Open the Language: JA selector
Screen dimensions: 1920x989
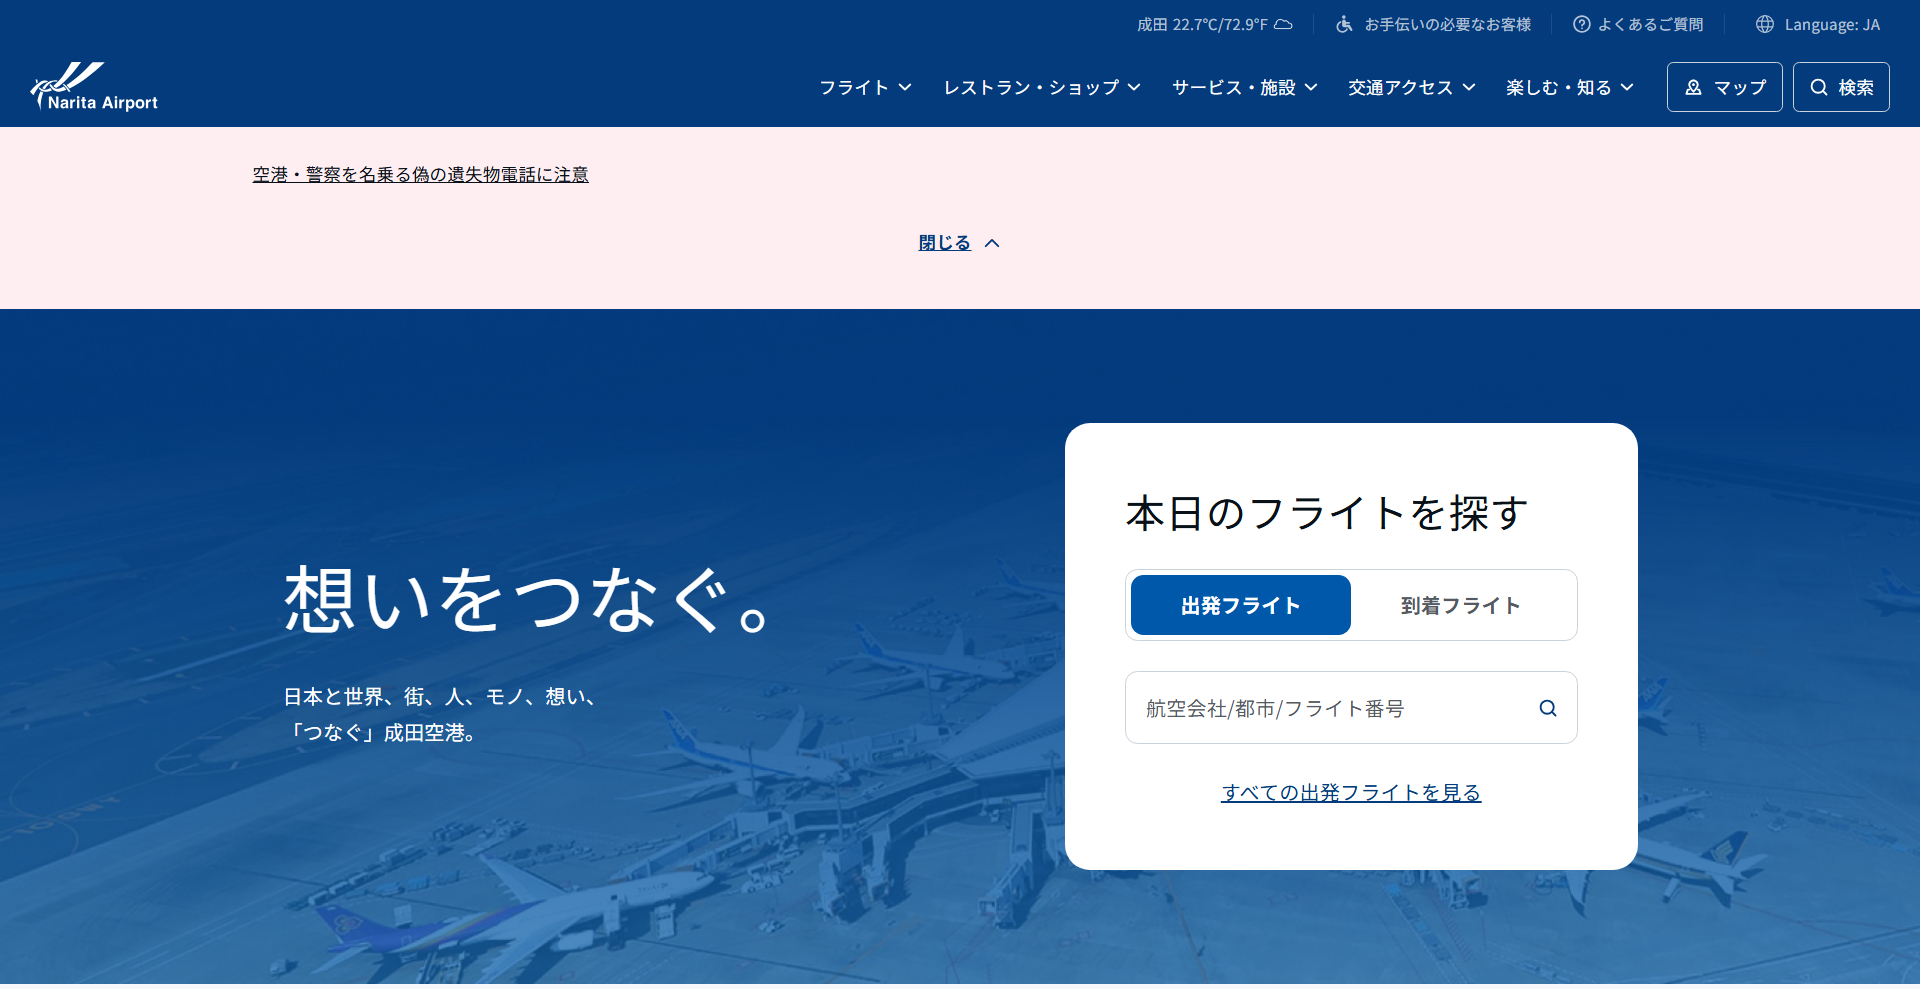pos(1818,24)
